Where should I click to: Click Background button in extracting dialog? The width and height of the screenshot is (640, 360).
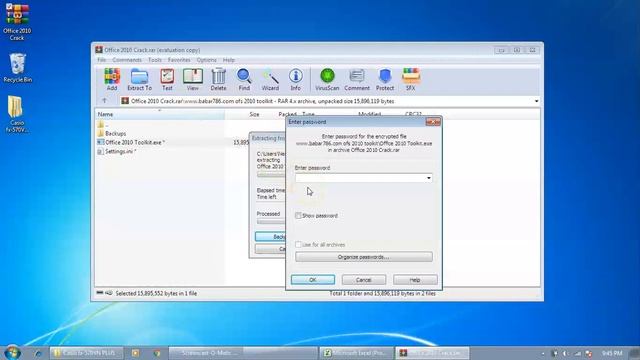(x=270, y=236)
